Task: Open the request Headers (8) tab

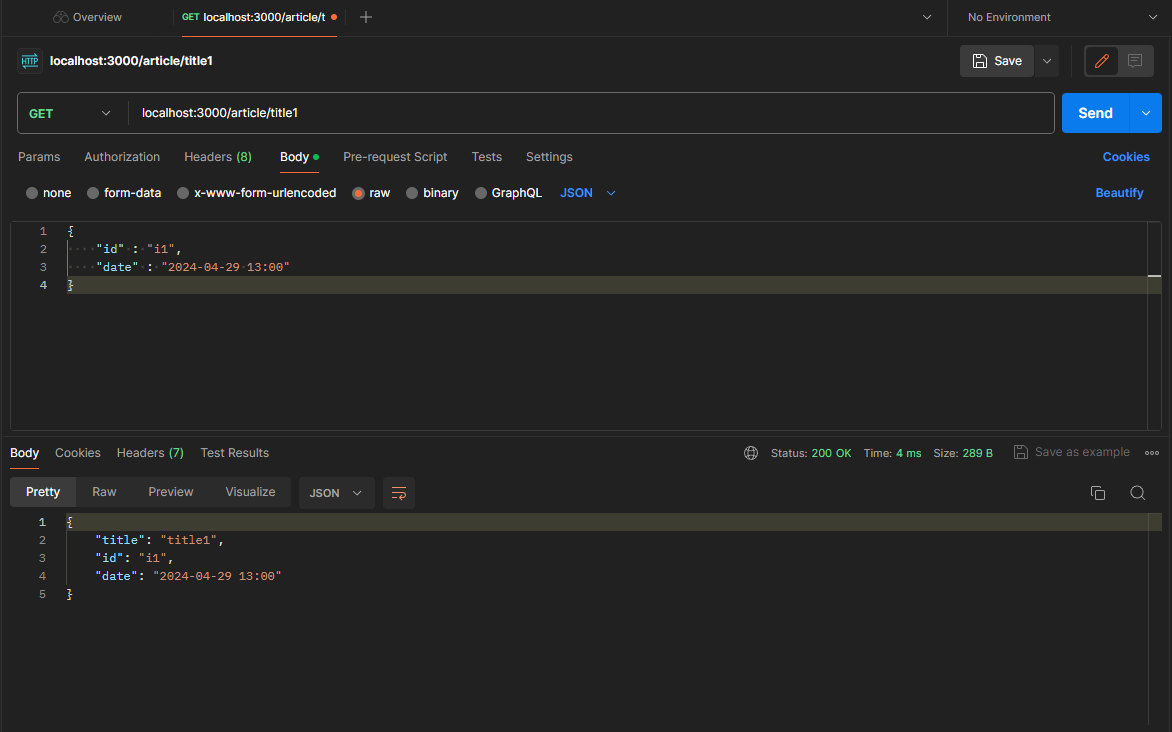Action: [x=218, y=157]
